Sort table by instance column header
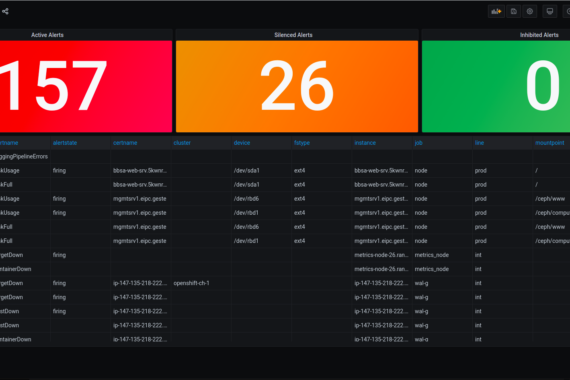The height and width of the screenshot is (380, 570). coord(365,143)
